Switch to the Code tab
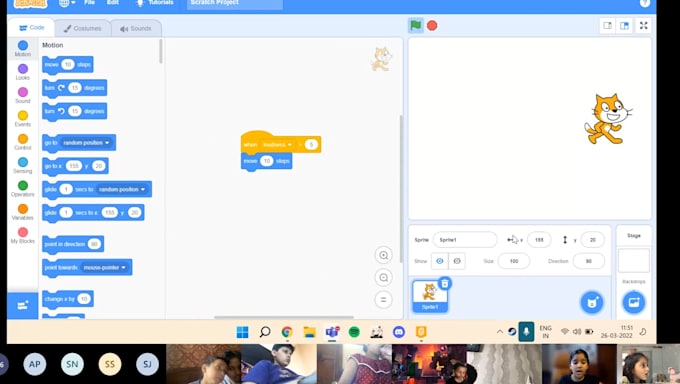This screenshot has width=680, height=384. pos(31,28)
